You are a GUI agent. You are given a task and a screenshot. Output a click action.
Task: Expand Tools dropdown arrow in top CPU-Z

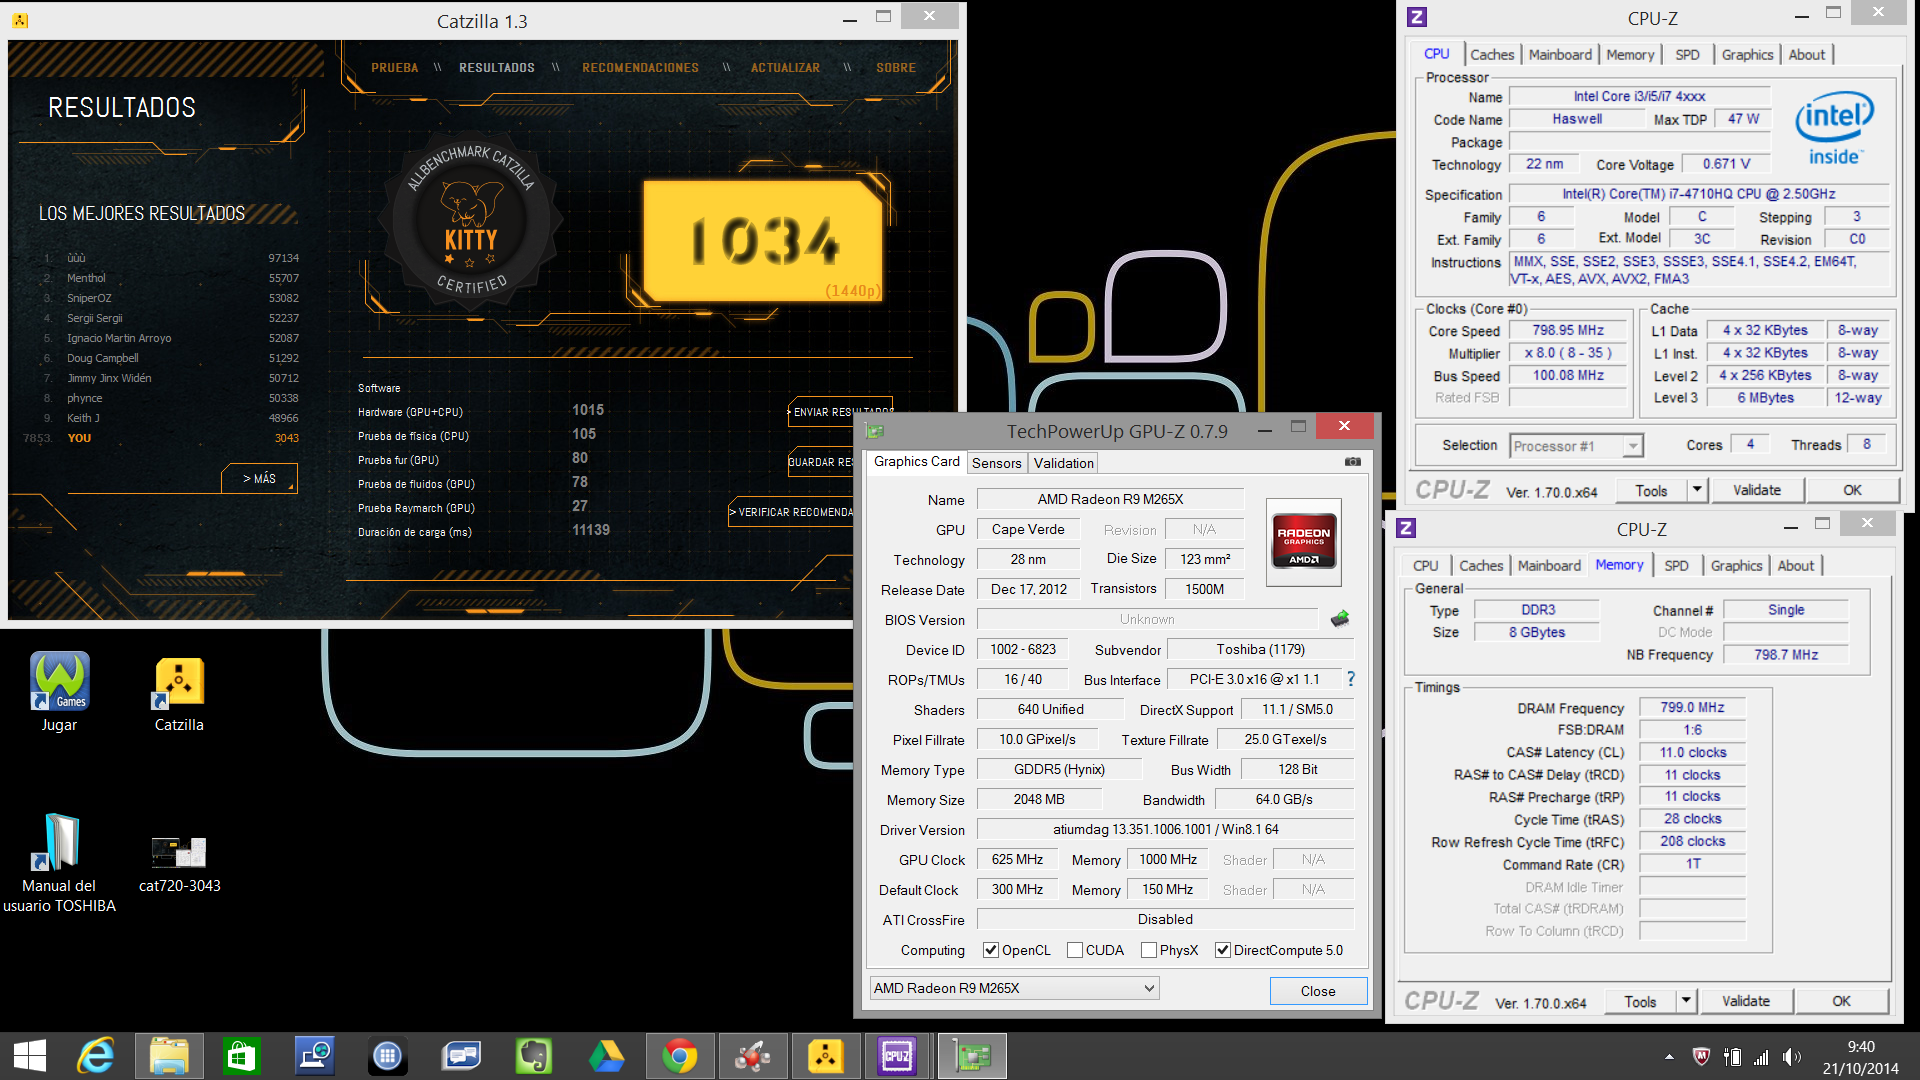click(1697, 490)
